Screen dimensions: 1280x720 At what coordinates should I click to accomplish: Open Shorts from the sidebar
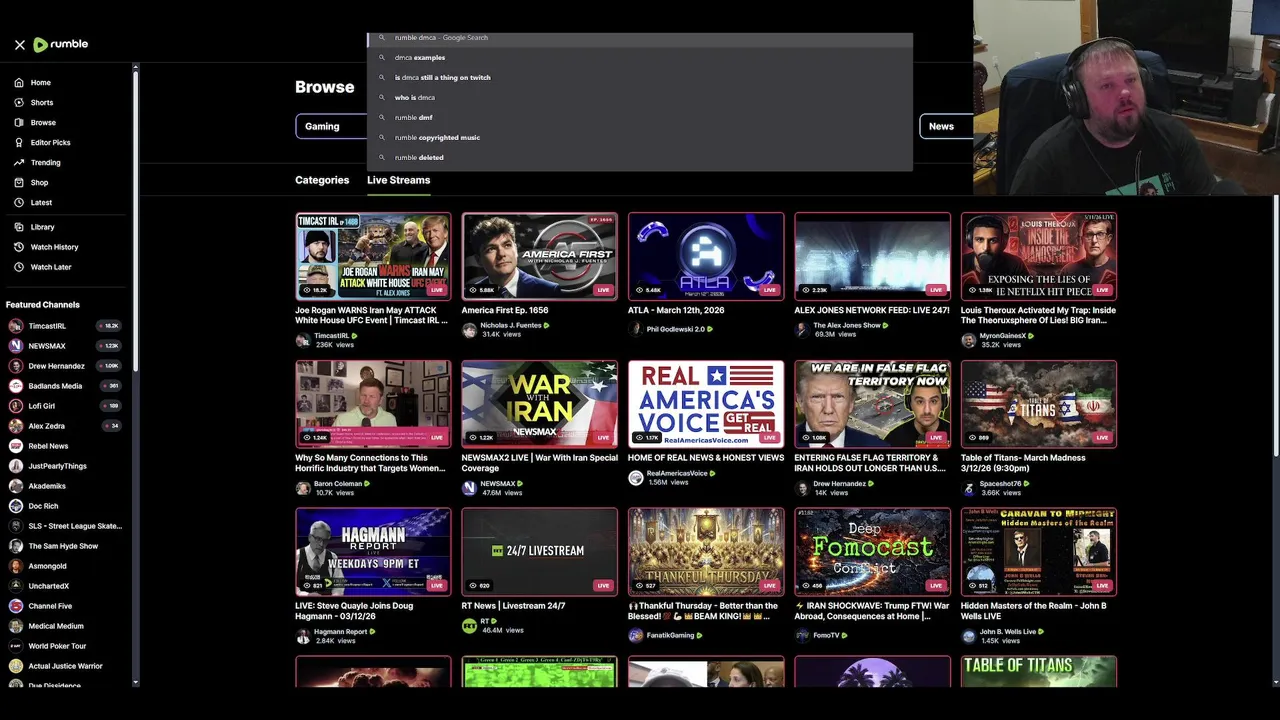click(41, 103)
